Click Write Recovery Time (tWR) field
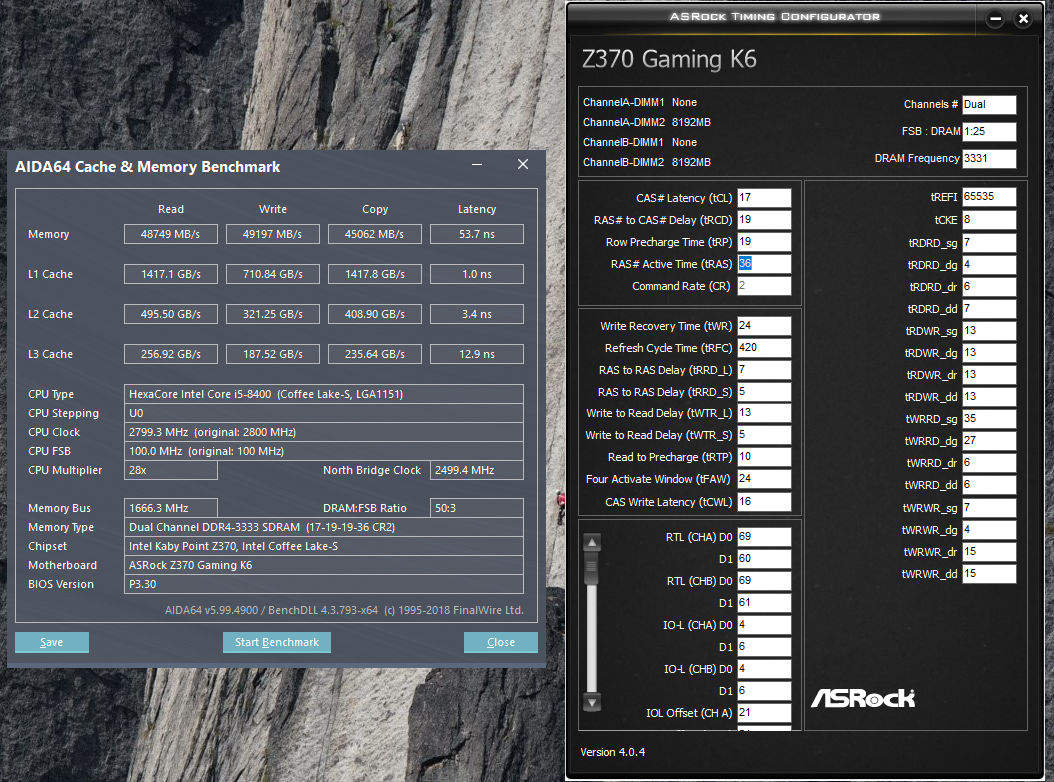This screenshot has height=782, width=1054. pyautogui.click(x=764, y=326)
